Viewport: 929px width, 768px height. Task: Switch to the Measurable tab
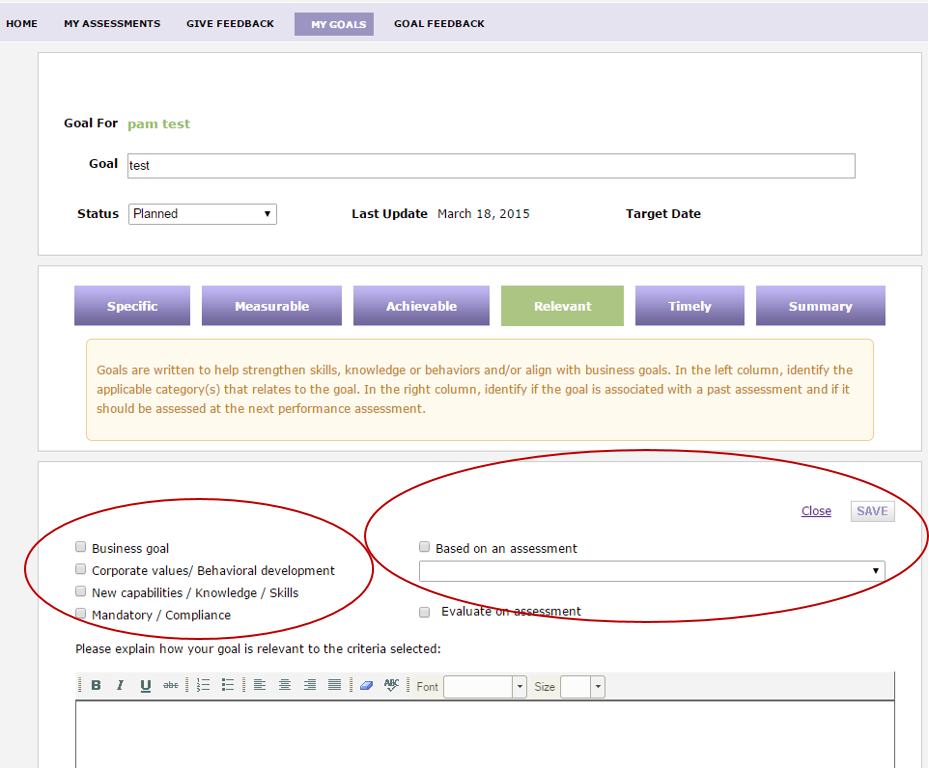[x=272, y=306]
